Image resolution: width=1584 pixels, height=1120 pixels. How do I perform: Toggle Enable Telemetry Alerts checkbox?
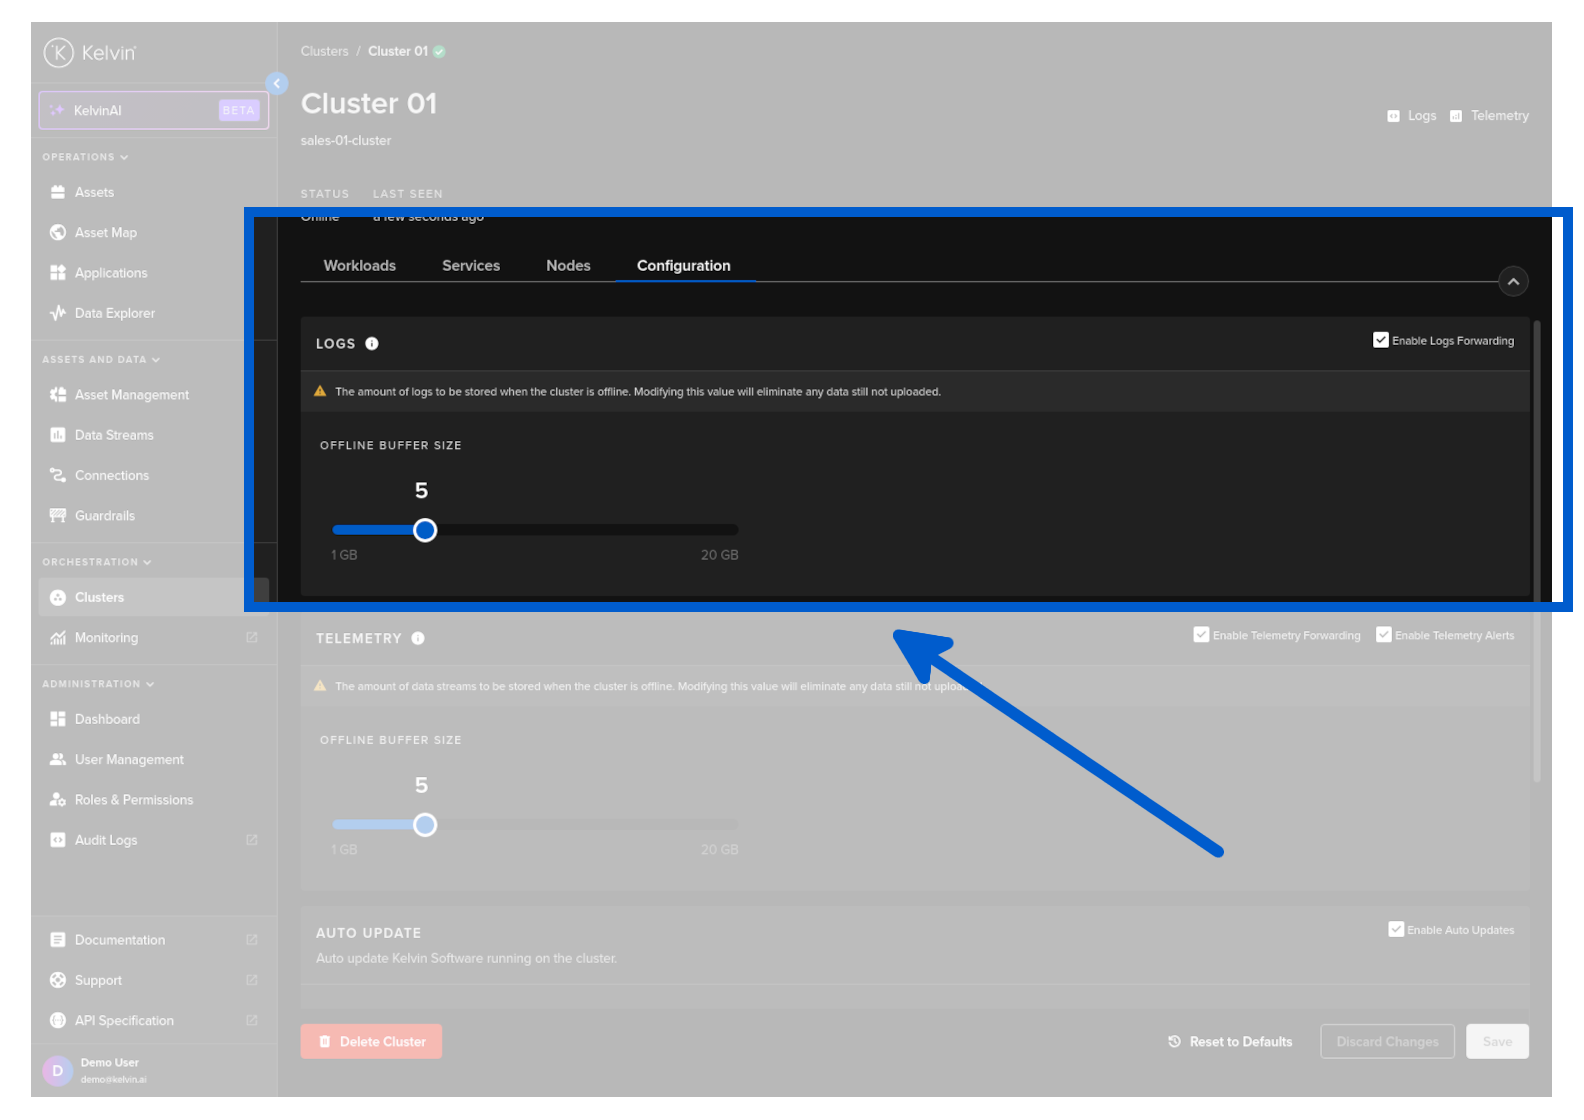(1384, 635)
